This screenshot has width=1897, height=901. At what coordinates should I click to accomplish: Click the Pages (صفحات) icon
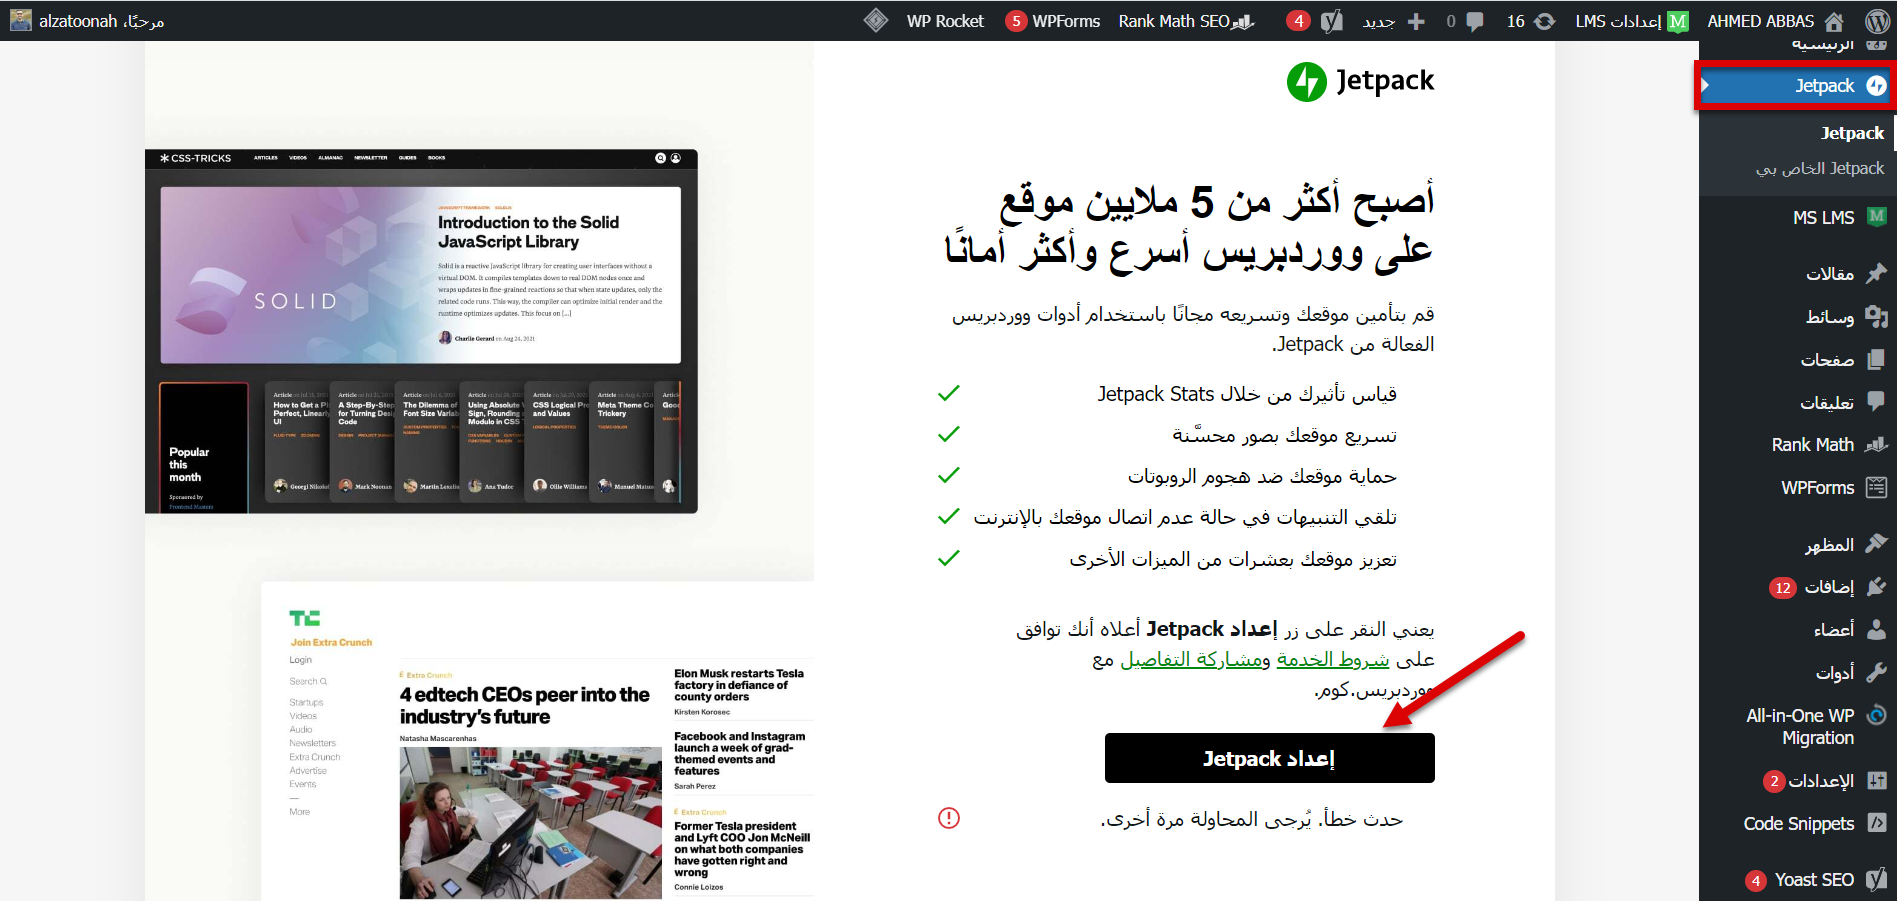point(1877,359)
